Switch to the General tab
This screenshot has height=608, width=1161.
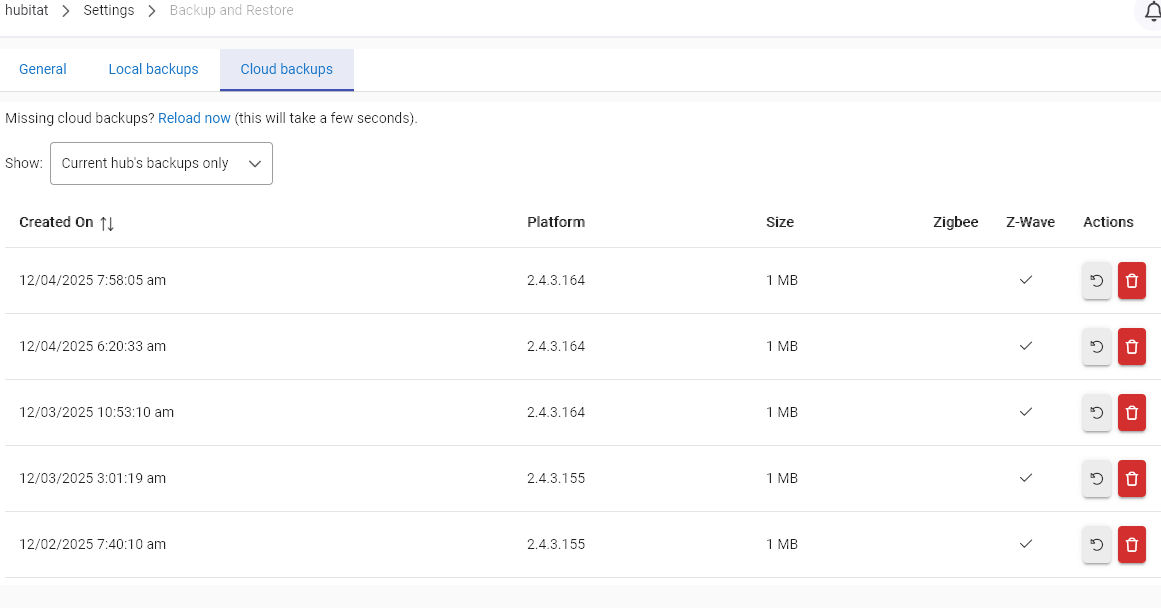coord(43,69)
